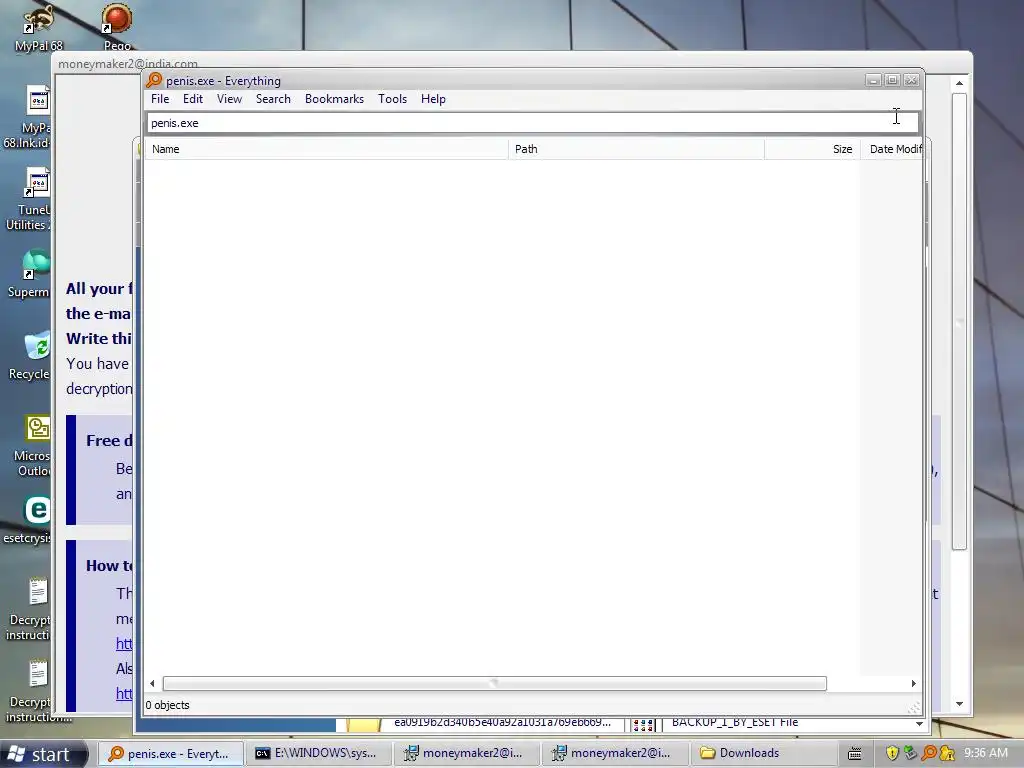Click safely remove hardware tray icon
The width and height of the screenshot is (1024, 768).
[910, 753]
